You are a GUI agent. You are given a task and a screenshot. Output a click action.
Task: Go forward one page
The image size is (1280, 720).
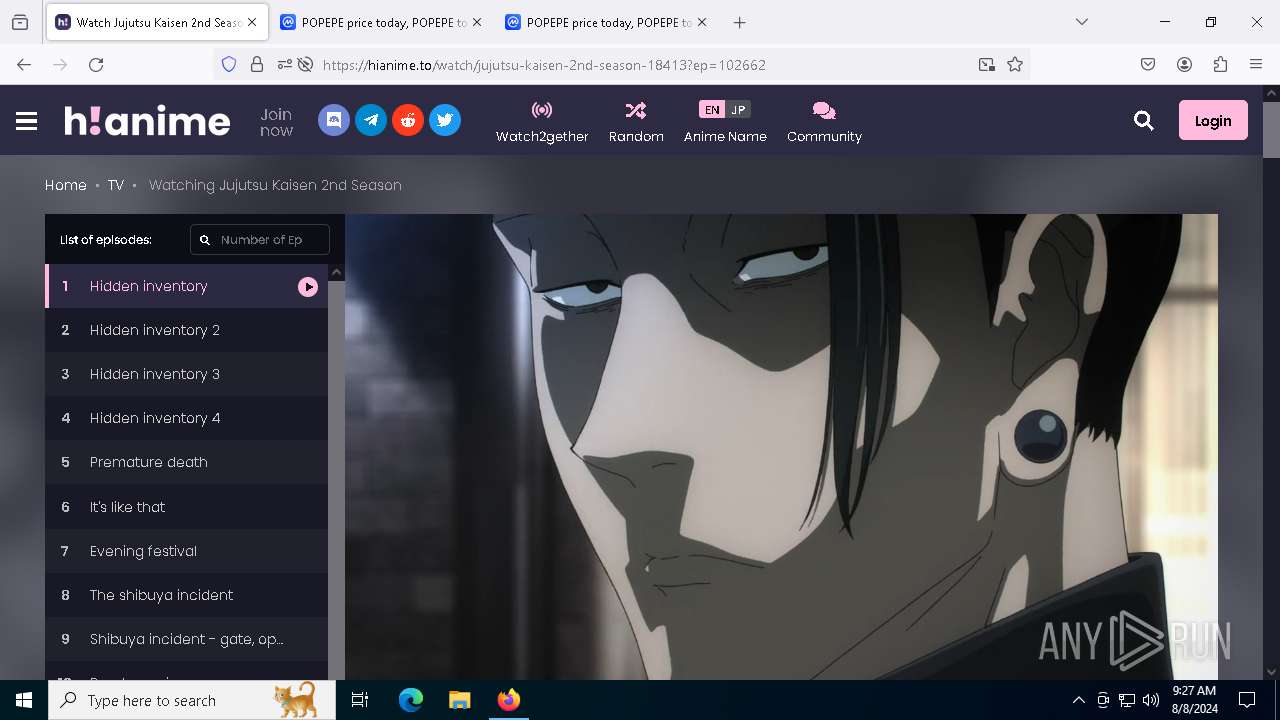click(60, 64)
